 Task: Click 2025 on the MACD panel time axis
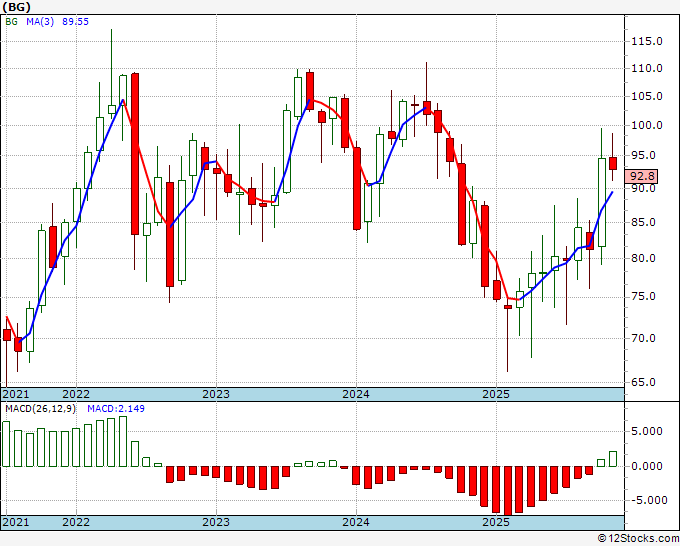point(496,522)
